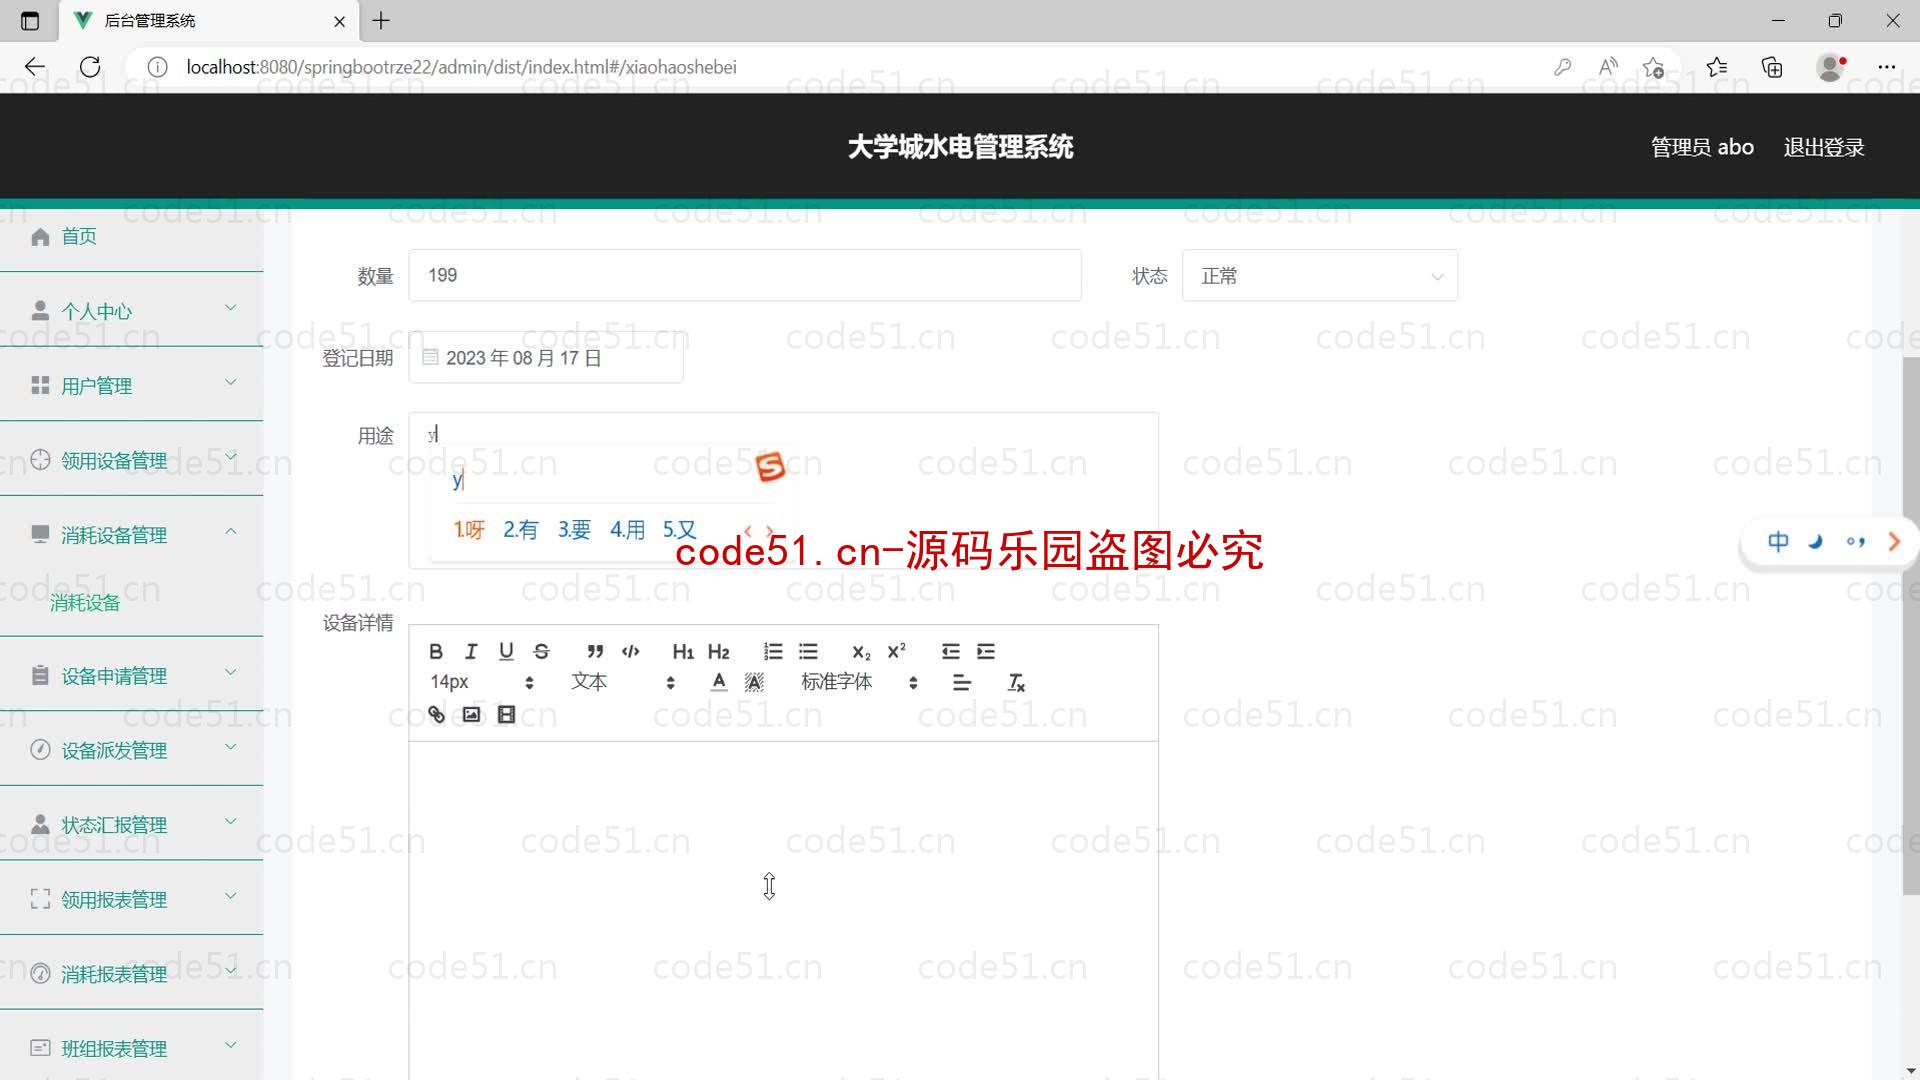Insert a blockquote using the quote icon
This screenshot has width=1920, height=1080.
(595, 651)
